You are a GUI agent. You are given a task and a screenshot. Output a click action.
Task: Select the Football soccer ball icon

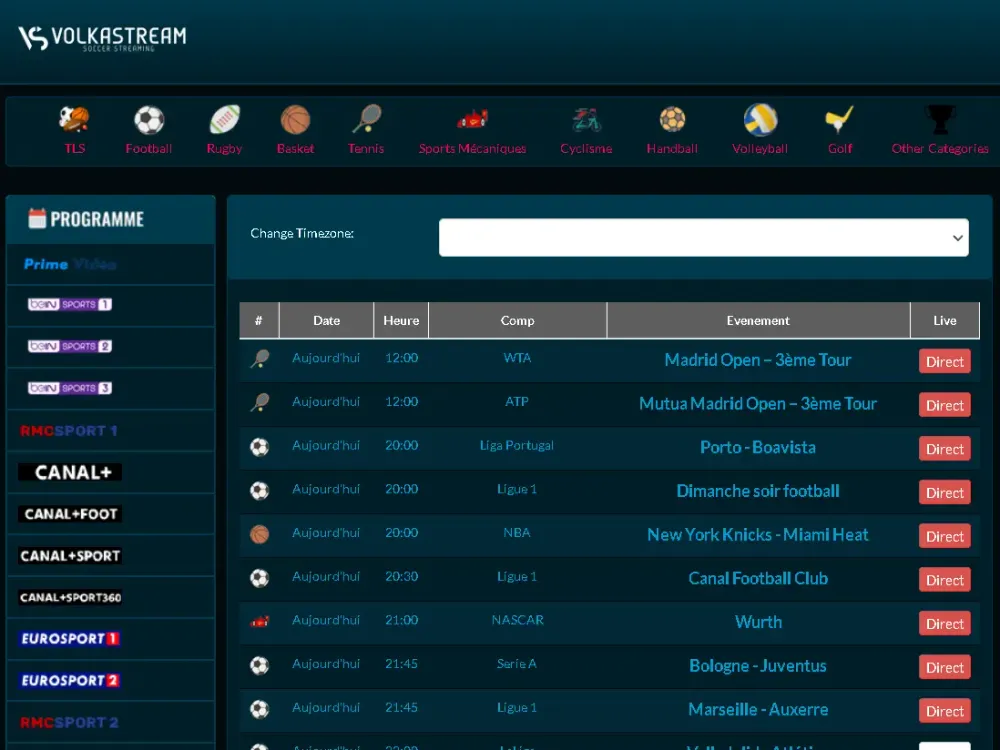click(149, 119)
